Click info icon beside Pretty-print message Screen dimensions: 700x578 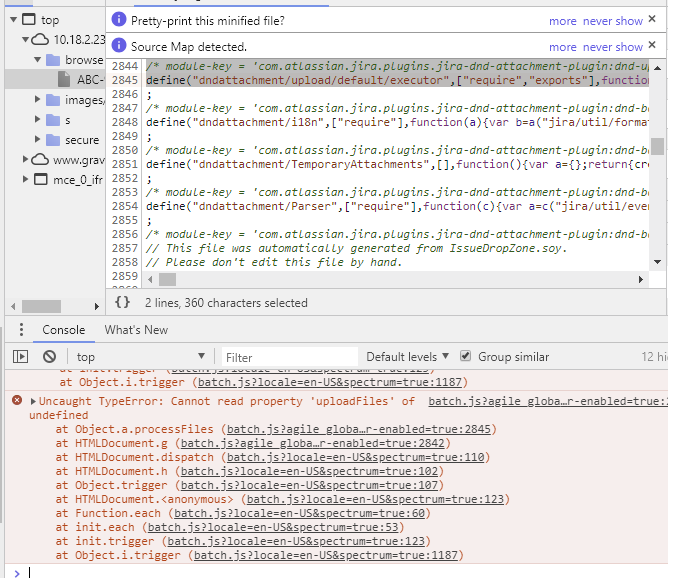point(119,20)
